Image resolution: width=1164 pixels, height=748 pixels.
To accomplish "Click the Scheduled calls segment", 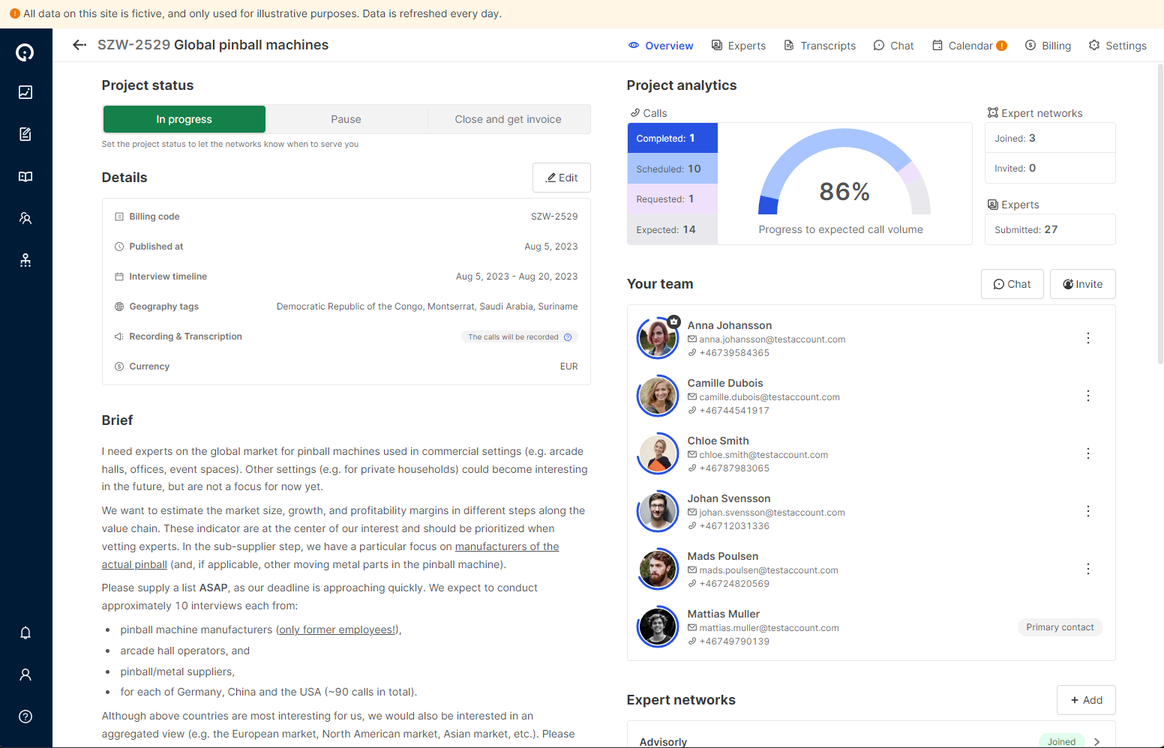I will 673,168.
